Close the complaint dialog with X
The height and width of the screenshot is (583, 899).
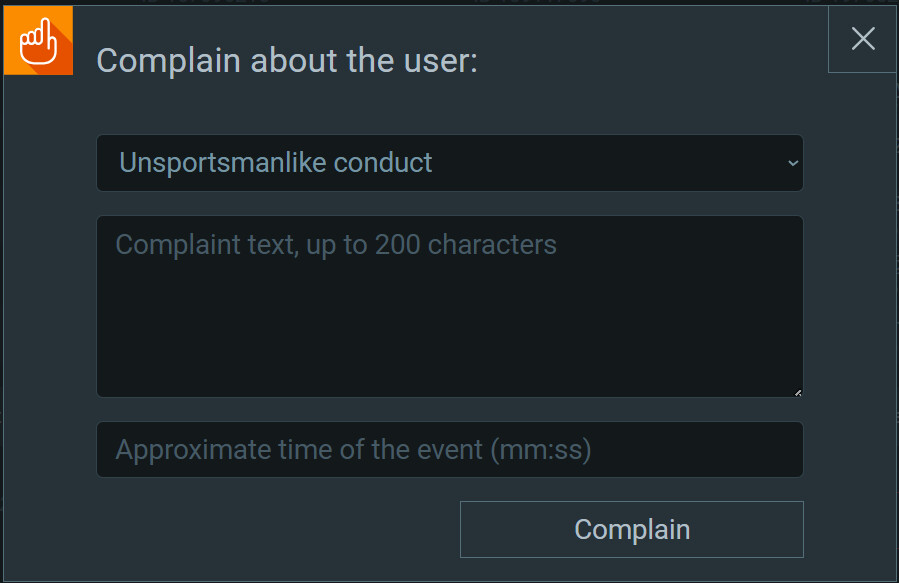click(862, 39)
